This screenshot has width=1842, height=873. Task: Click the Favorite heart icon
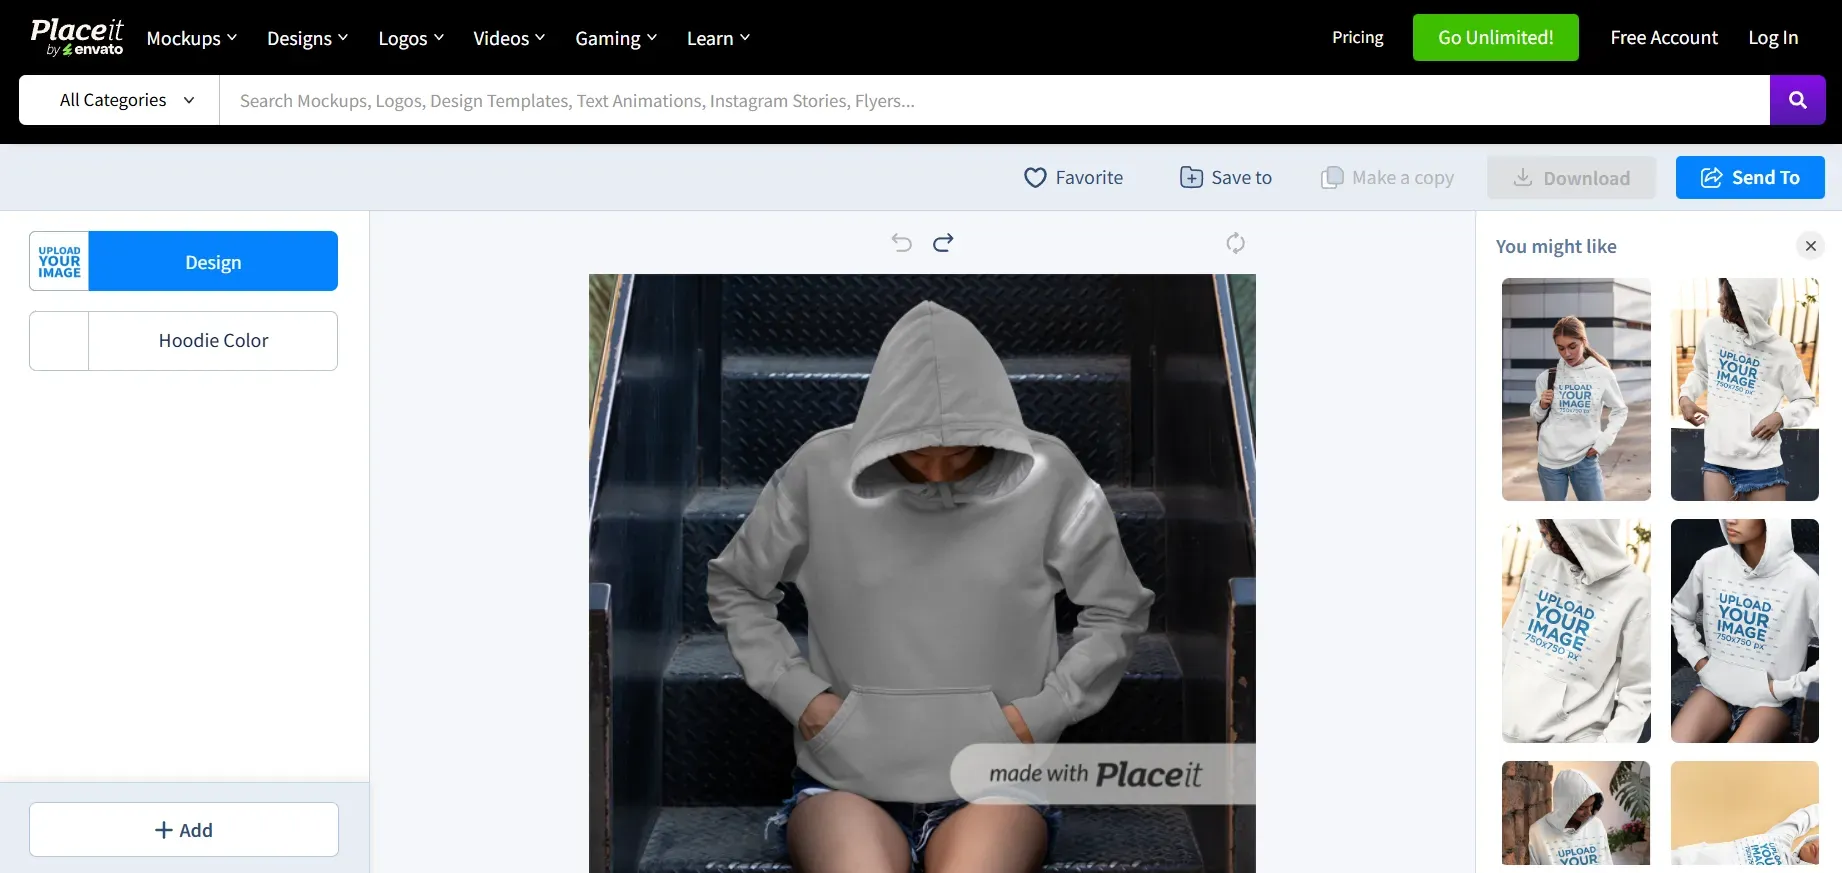pyautogui.click(x=1035, y=178)
